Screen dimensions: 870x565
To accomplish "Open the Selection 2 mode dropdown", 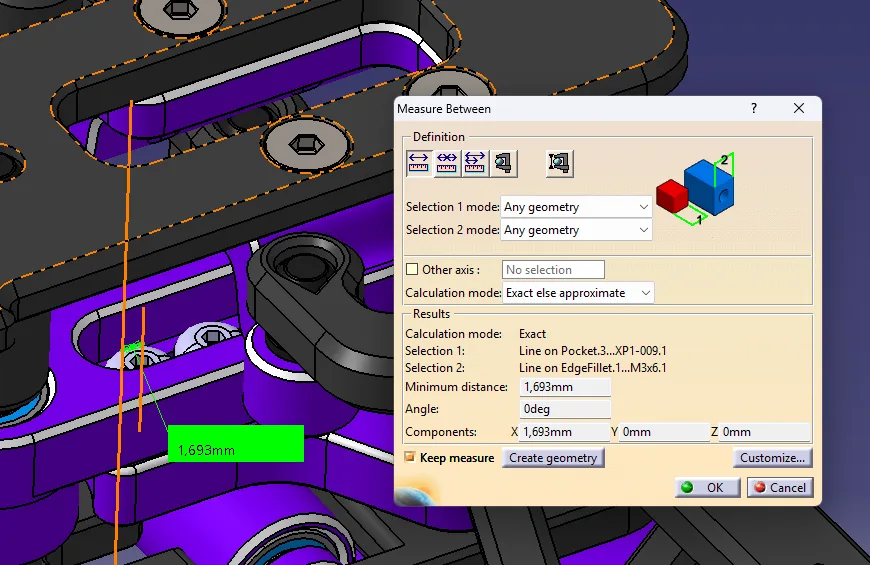I will 576,230.
